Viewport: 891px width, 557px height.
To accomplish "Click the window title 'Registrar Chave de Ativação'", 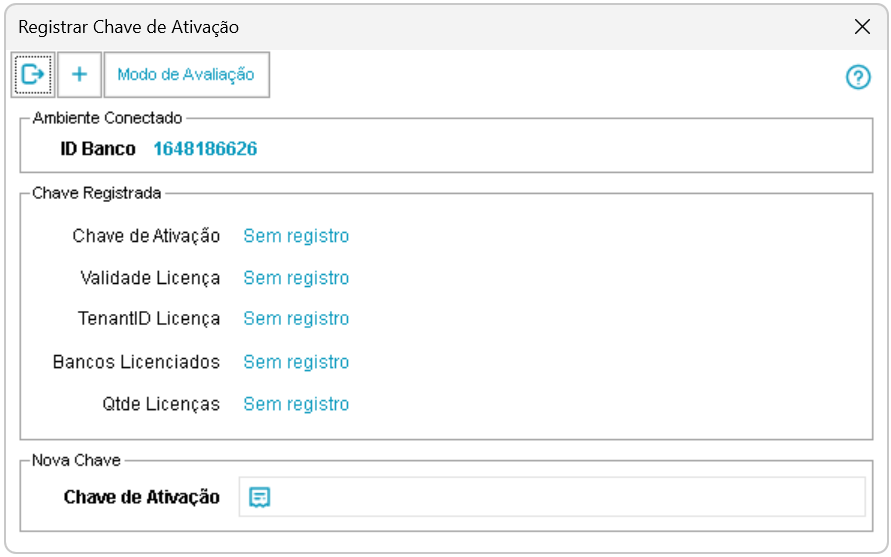I will coord(129,27).
